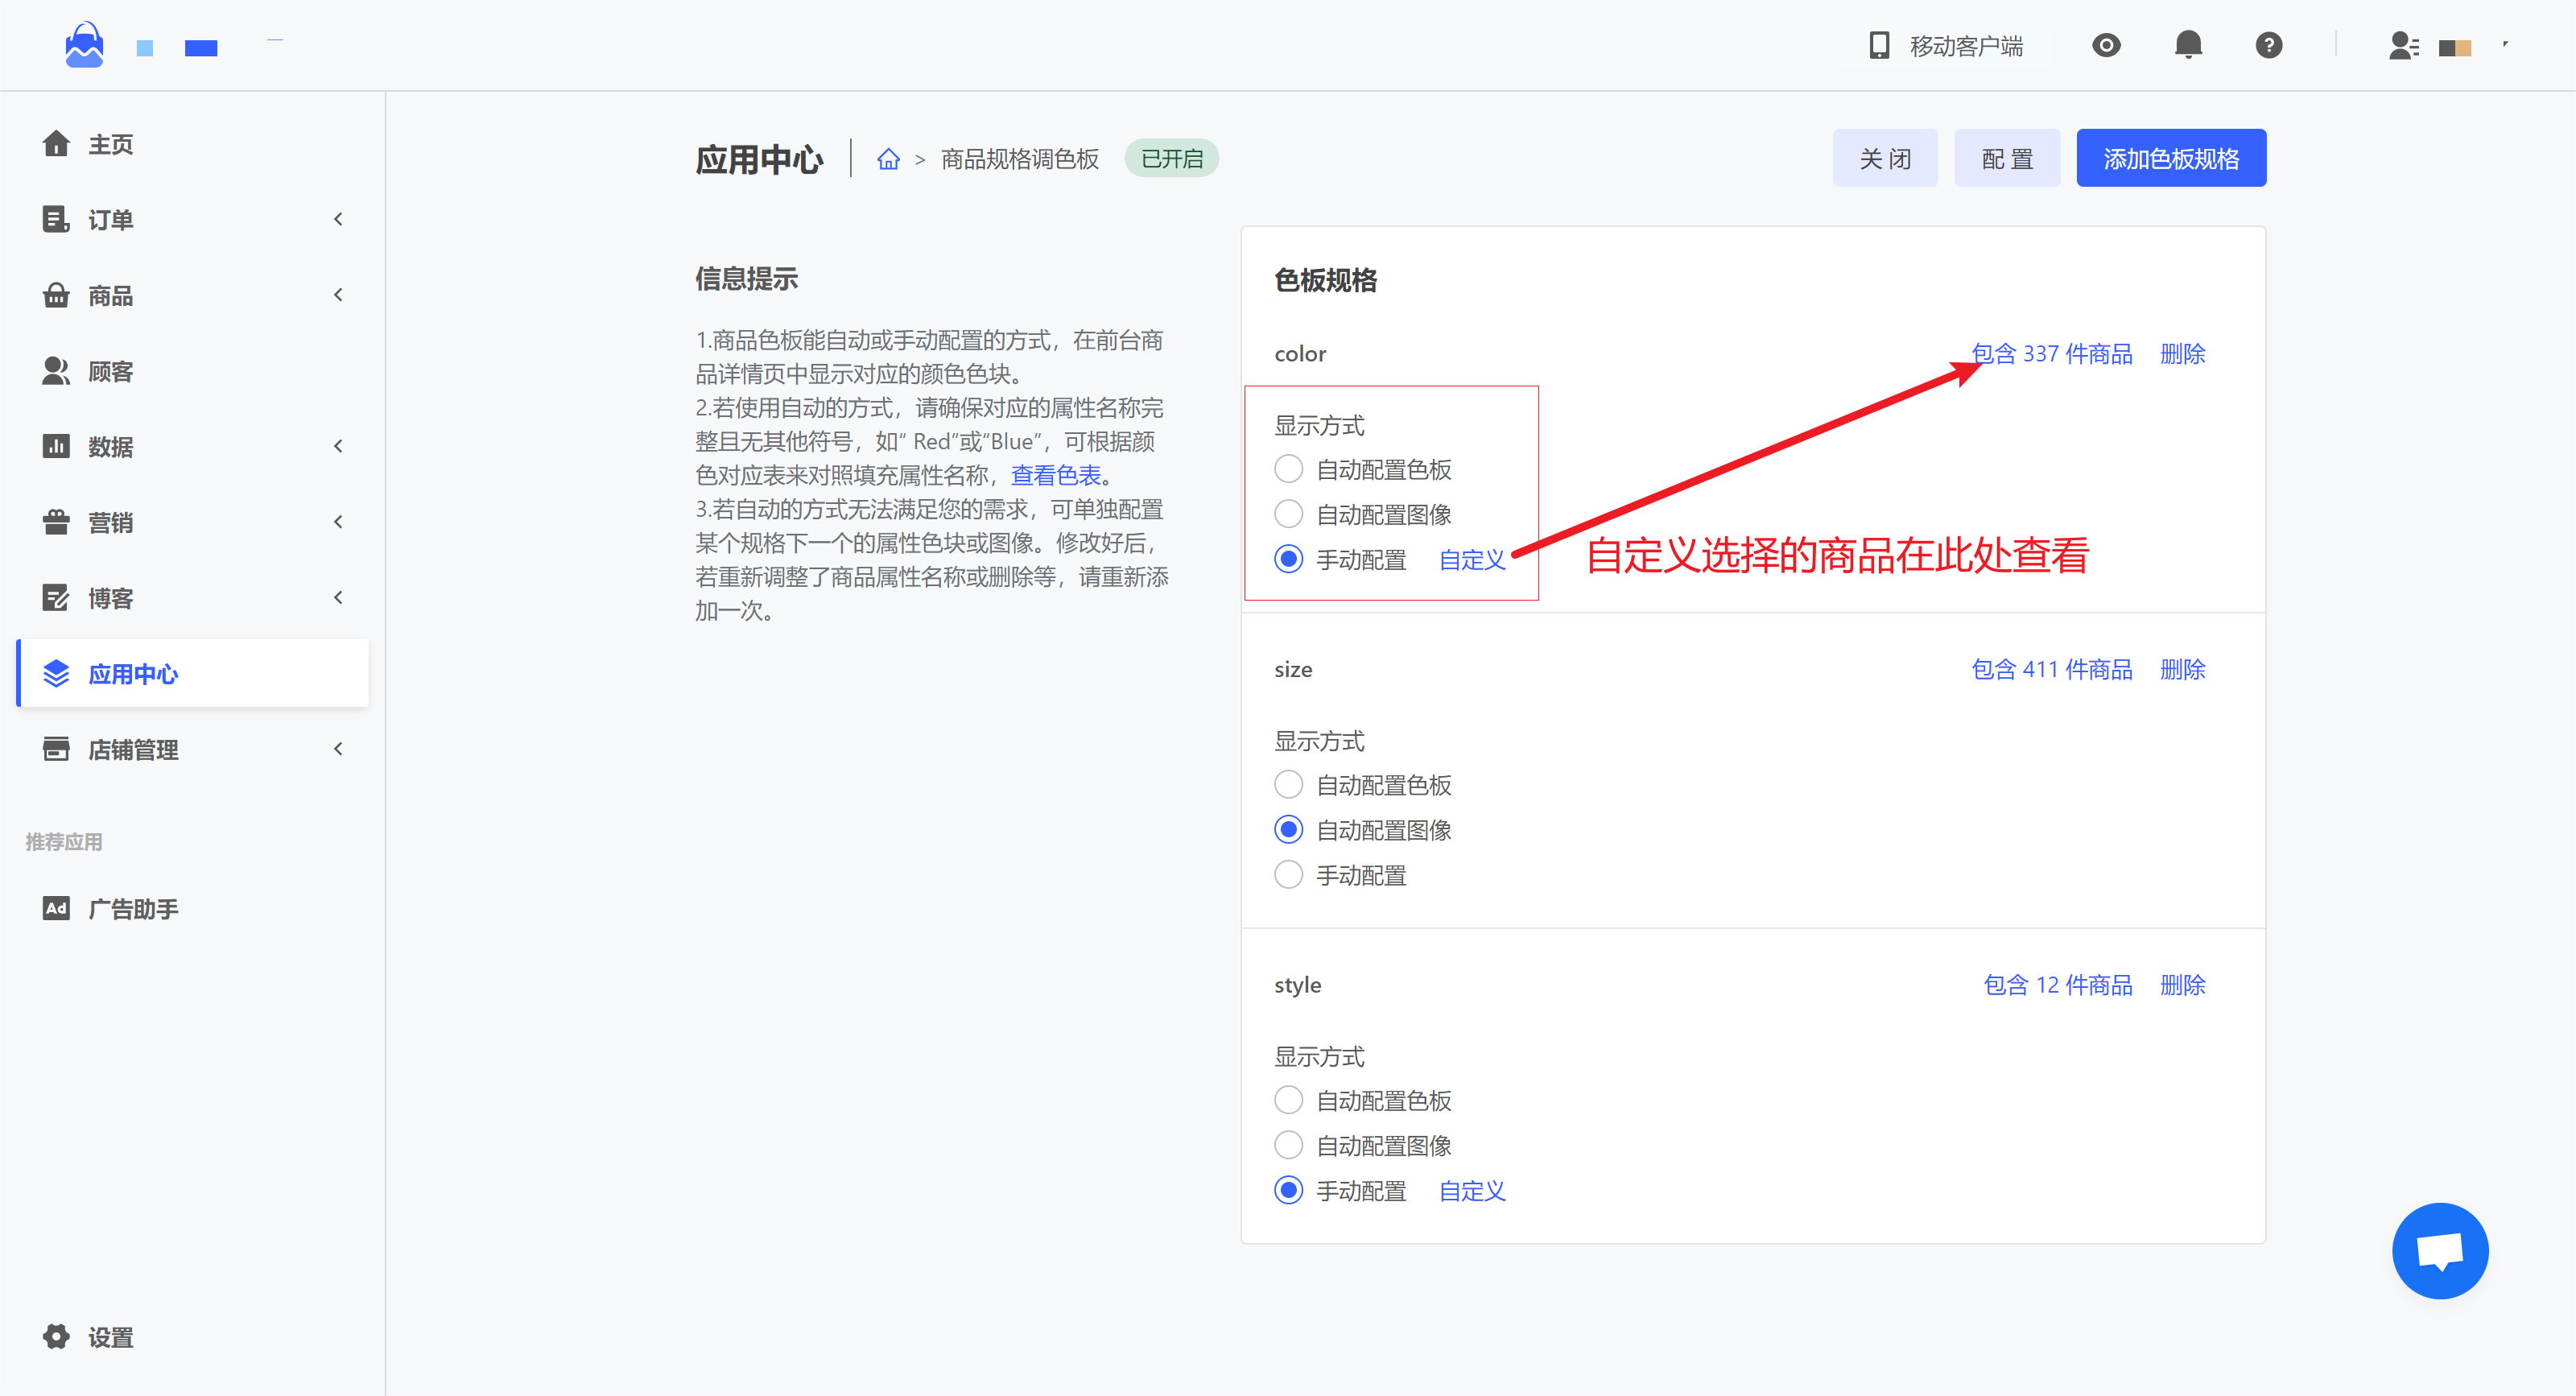Click 移动客户端 text in header

click(1966, 46)
